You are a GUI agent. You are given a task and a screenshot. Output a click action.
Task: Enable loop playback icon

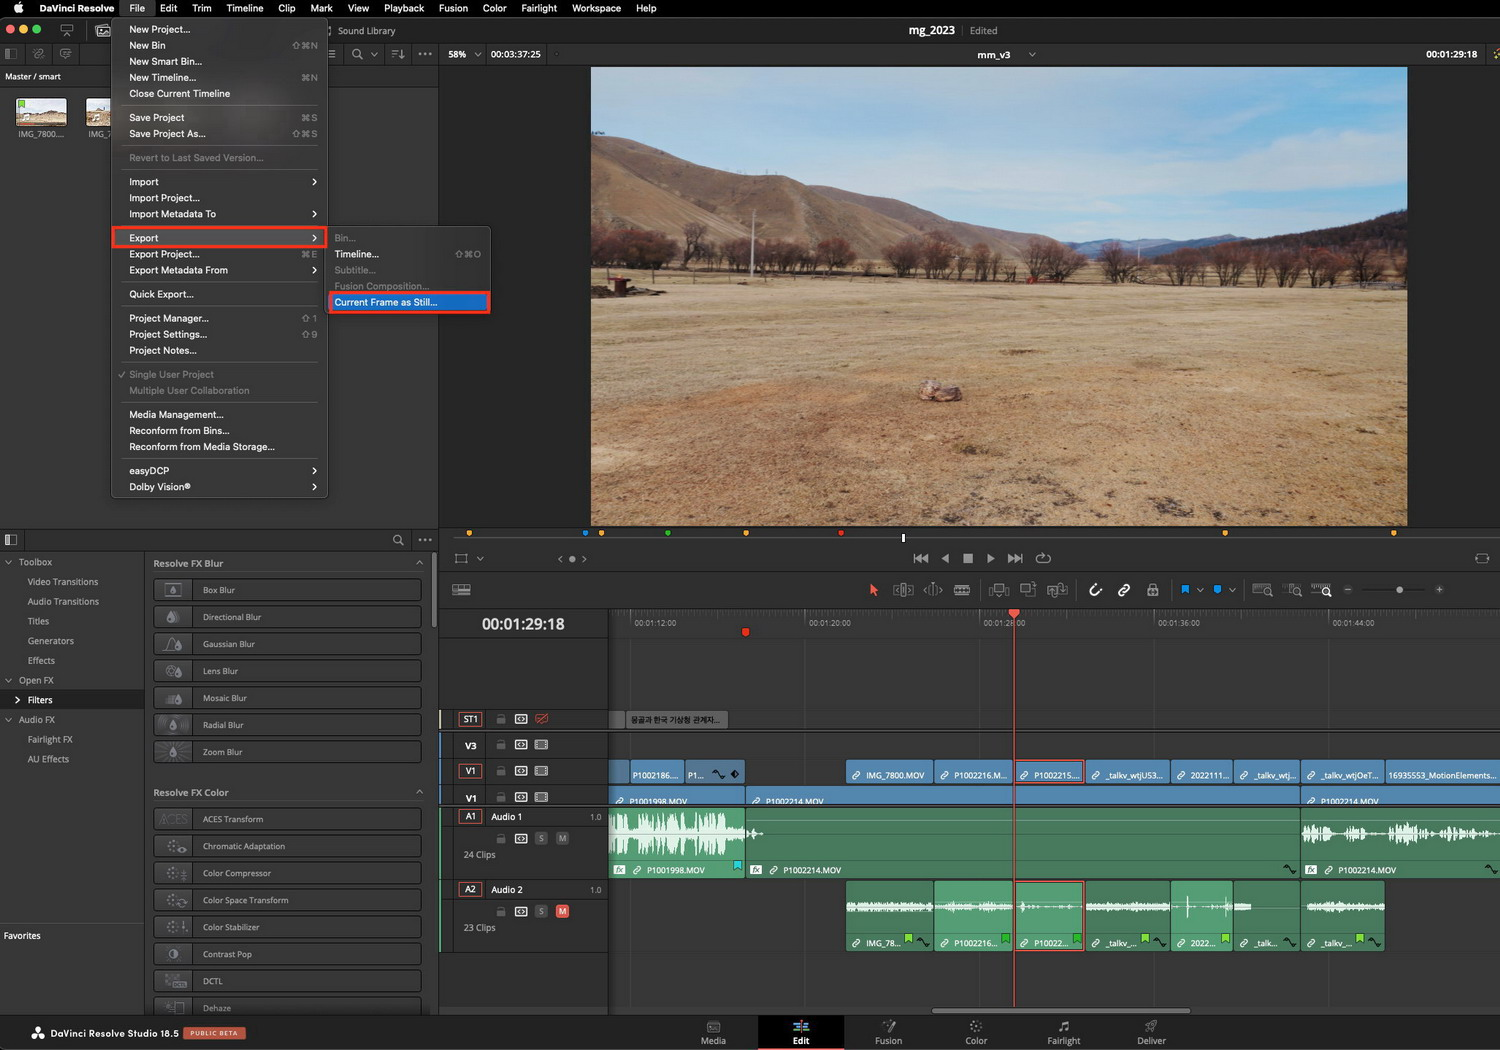tap(1043, 558)
